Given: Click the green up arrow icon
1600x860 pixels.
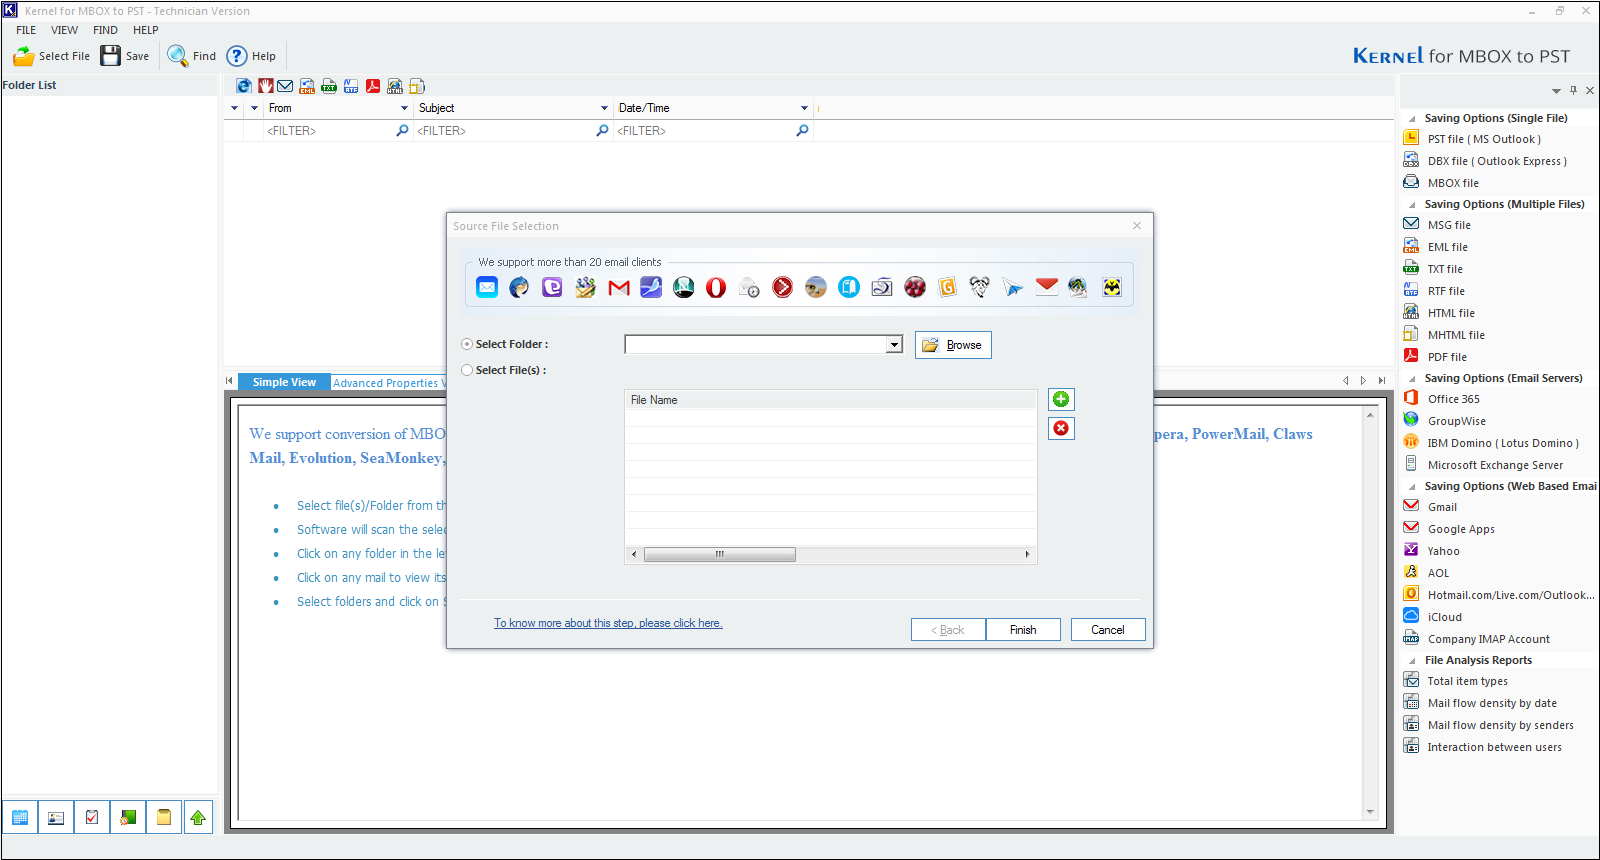Looking at the screenshot, I should pos(198,818).
